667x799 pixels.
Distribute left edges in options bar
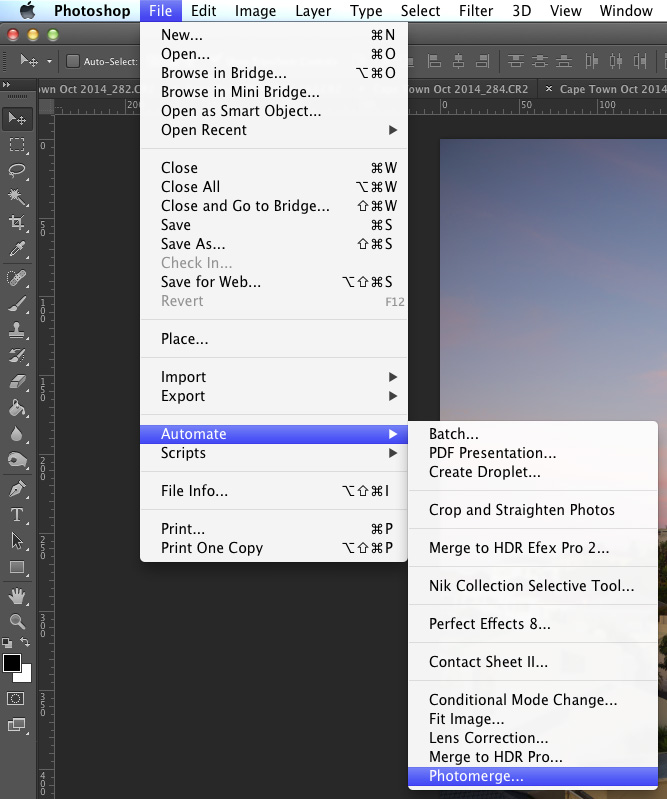(591, 62)
